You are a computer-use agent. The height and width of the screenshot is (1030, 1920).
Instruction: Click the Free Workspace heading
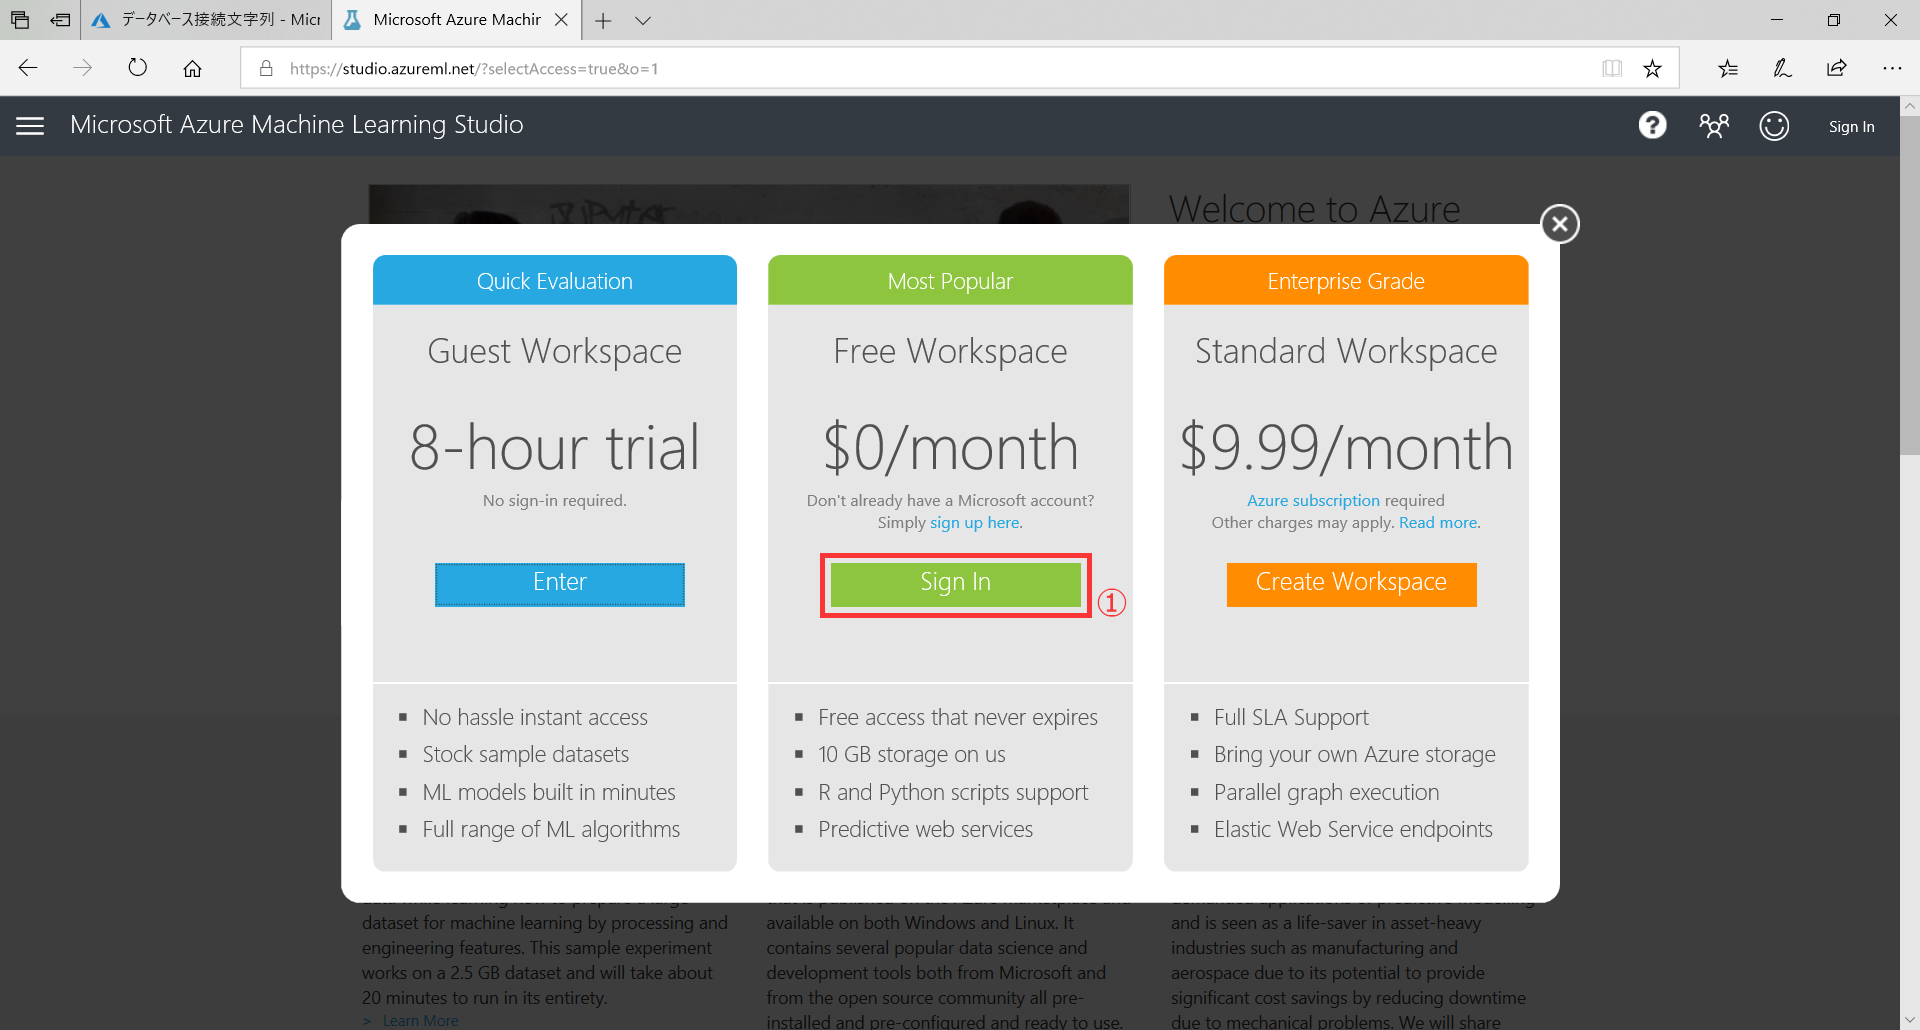point(950,352)
